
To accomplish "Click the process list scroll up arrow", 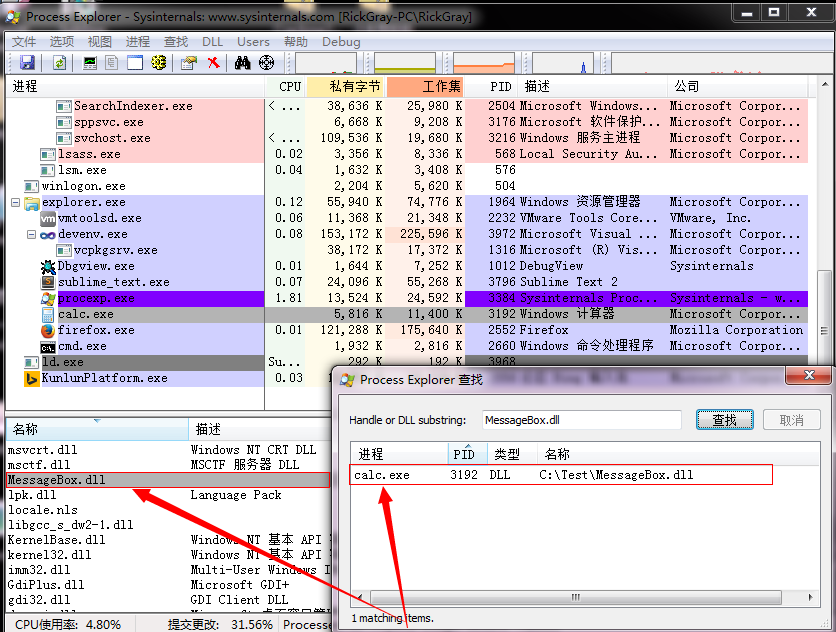I will tap(824, 85).
